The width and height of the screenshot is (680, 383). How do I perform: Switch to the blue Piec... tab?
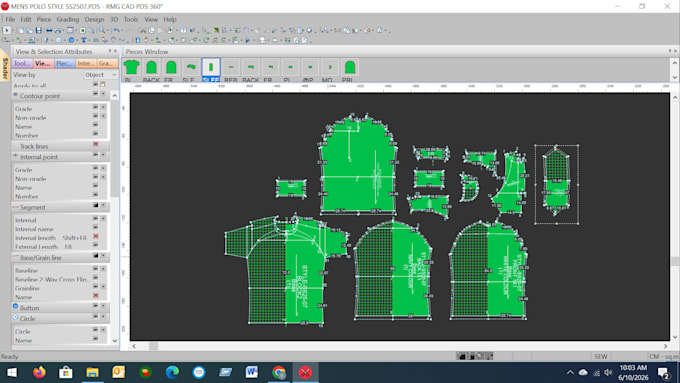click(x=65, y=63)
